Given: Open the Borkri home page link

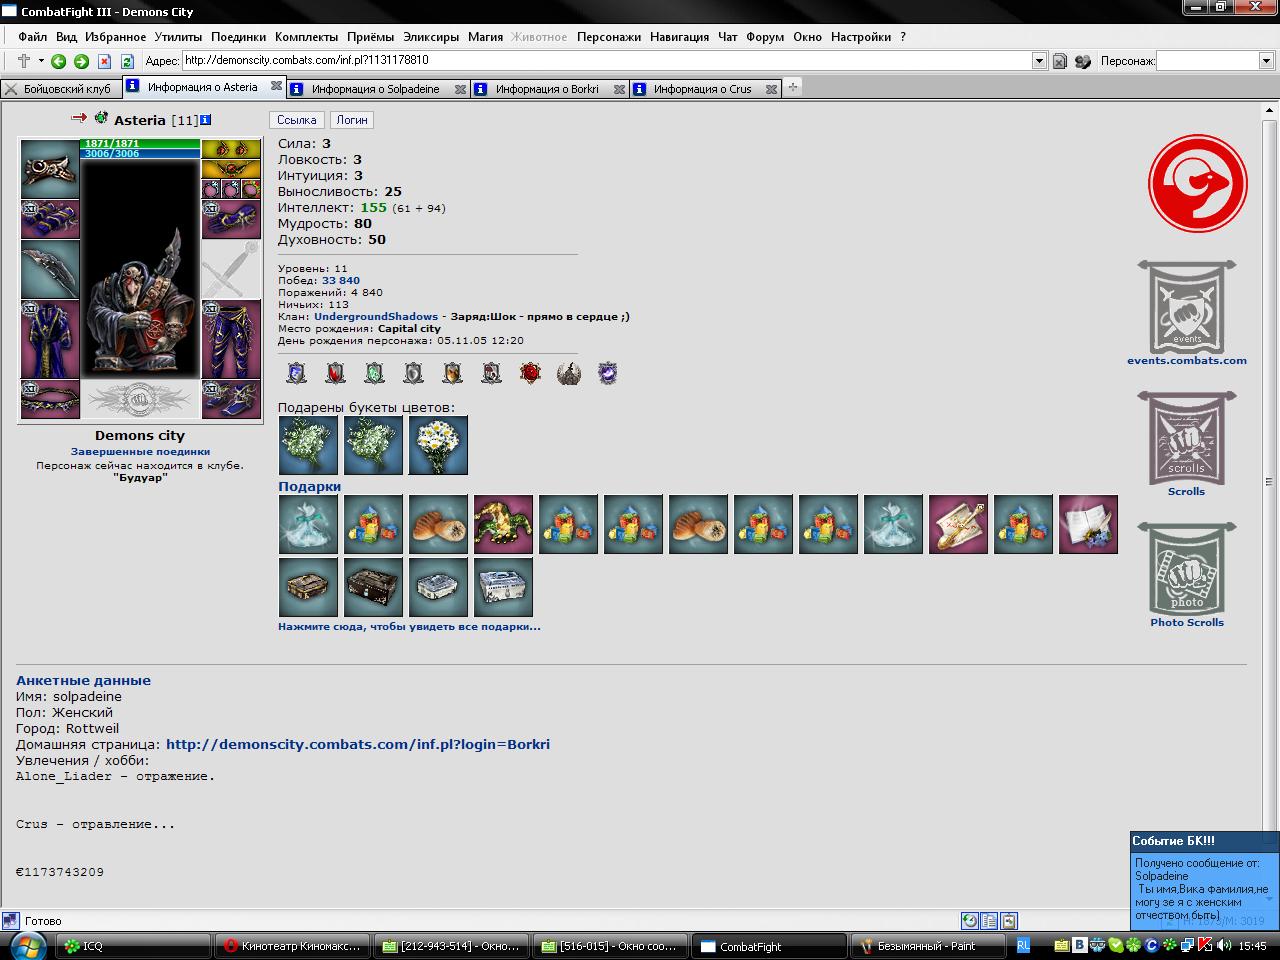Looking at the screenshot, I should [358, 744].
